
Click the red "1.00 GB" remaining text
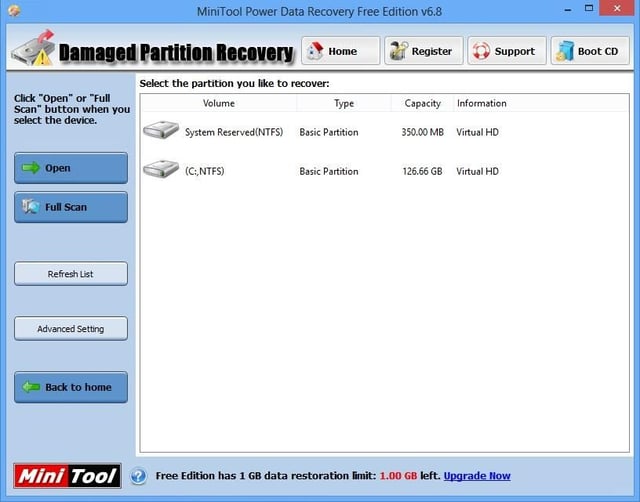pyautogui.click(x=398, y=476)
